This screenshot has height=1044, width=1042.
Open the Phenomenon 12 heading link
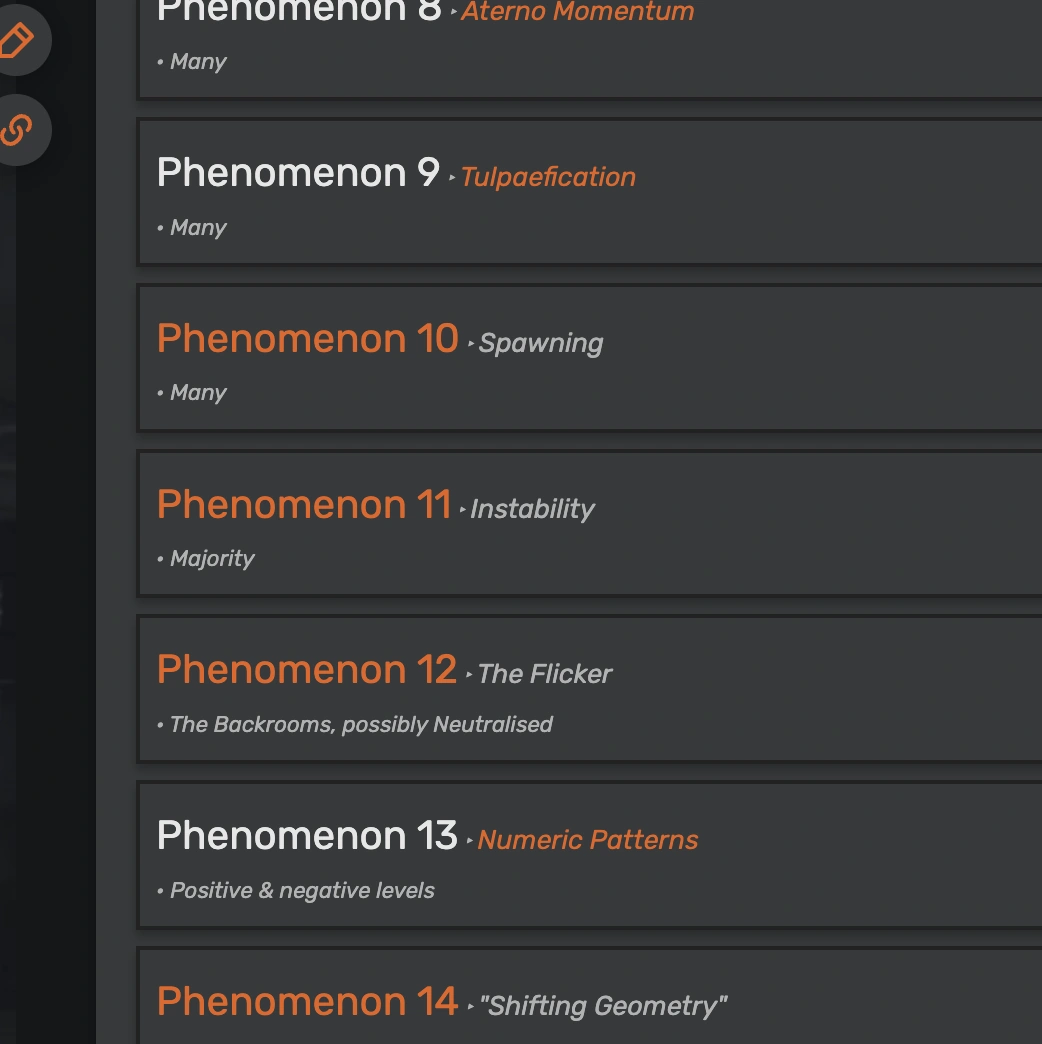306,670
